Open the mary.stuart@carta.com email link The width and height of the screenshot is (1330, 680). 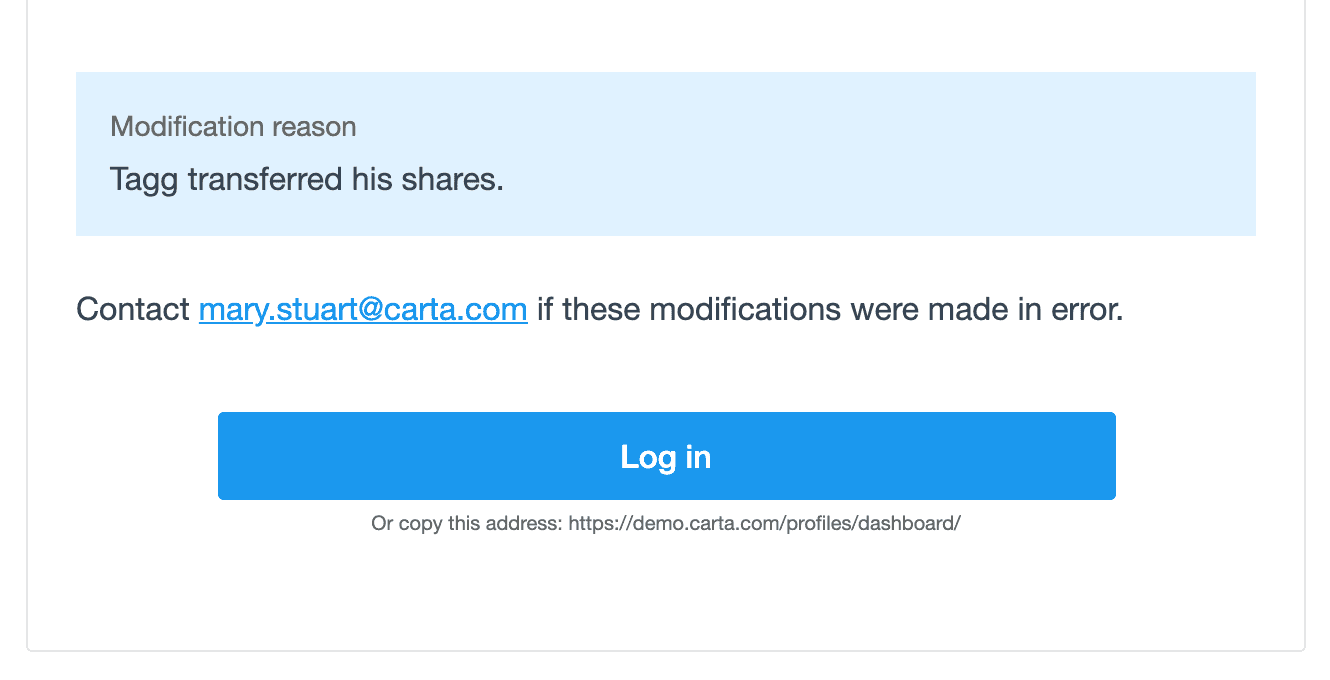363,310
